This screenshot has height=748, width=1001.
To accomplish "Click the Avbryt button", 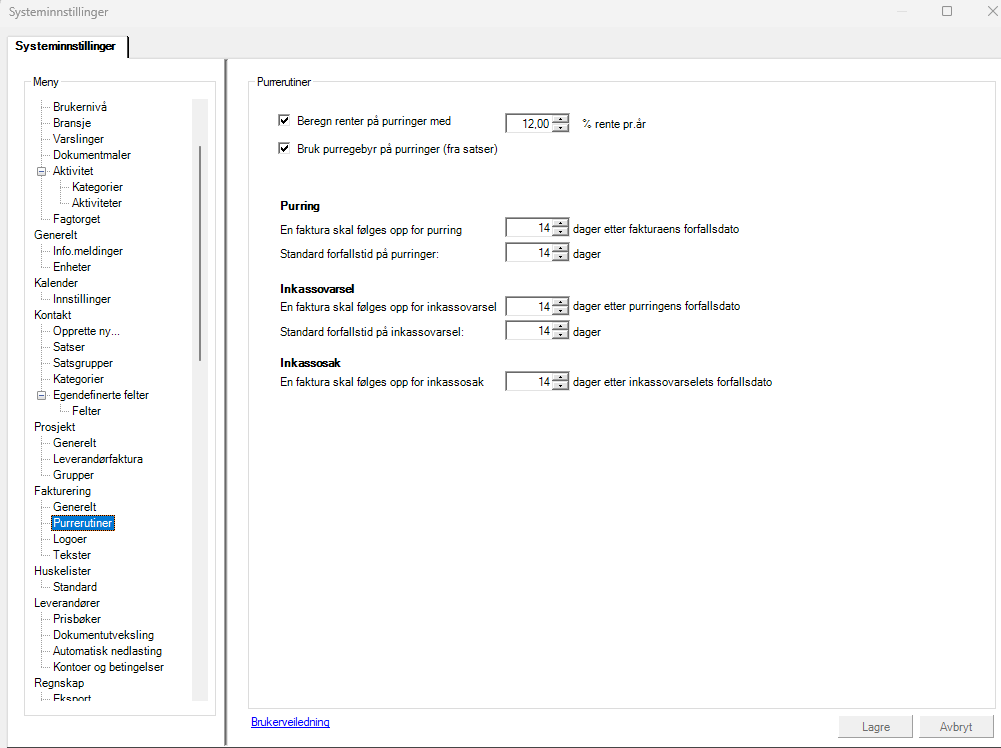I will click(956, 726).
